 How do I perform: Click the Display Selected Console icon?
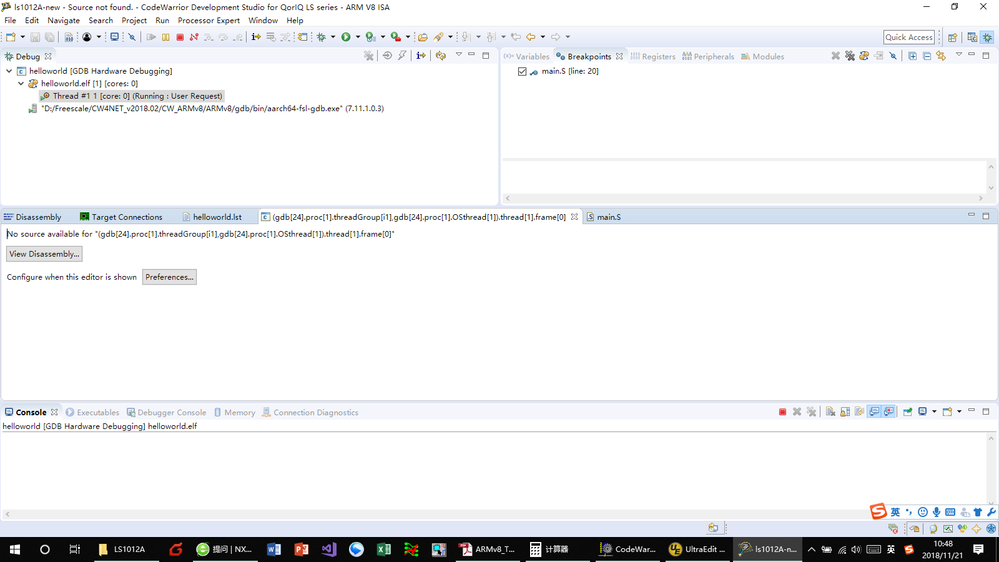(923, 412)
